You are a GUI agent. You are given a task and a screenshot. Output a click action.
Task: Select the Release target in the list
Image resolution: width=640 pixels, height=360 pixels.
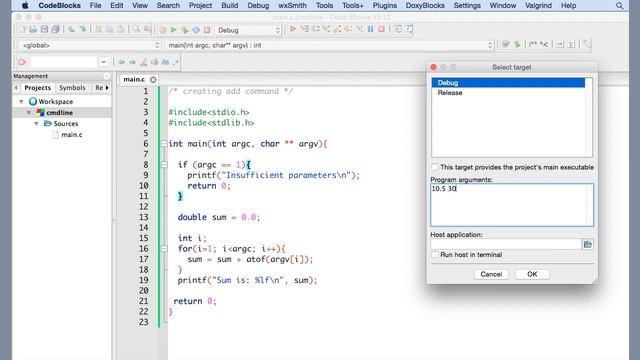[x=508, y=93]
